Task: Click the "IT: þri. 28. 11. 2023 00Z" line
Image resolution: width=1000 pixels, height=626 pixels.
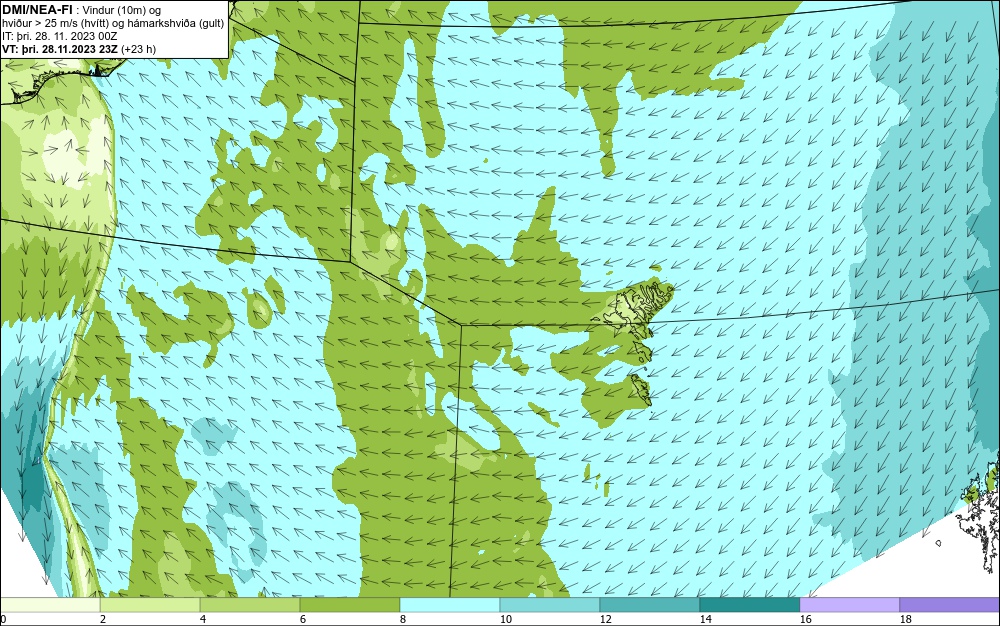Action: point(59,36)
